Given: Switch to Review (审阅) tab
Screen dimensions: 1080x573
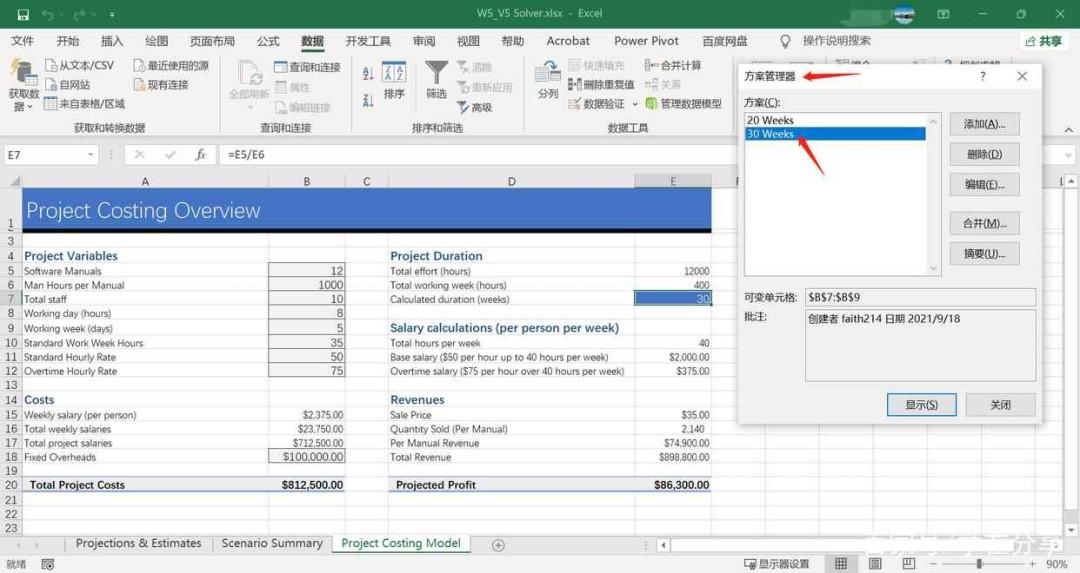Looking at the screenshot, I should pos(424,41).
